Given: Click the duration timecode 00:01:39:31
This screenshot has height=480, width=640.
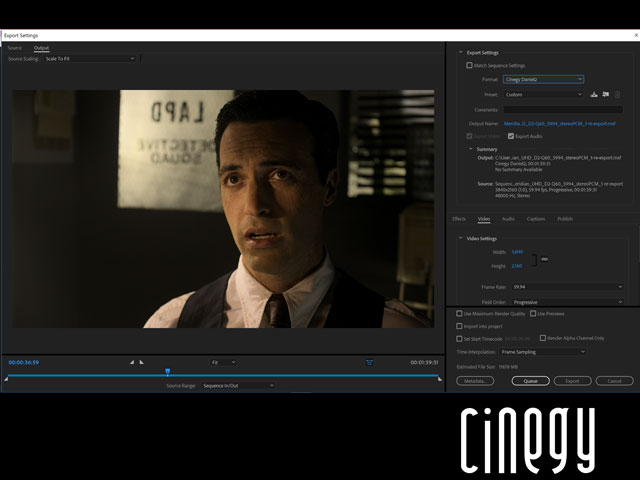Looking at the screenshot, I should (424, 362).
